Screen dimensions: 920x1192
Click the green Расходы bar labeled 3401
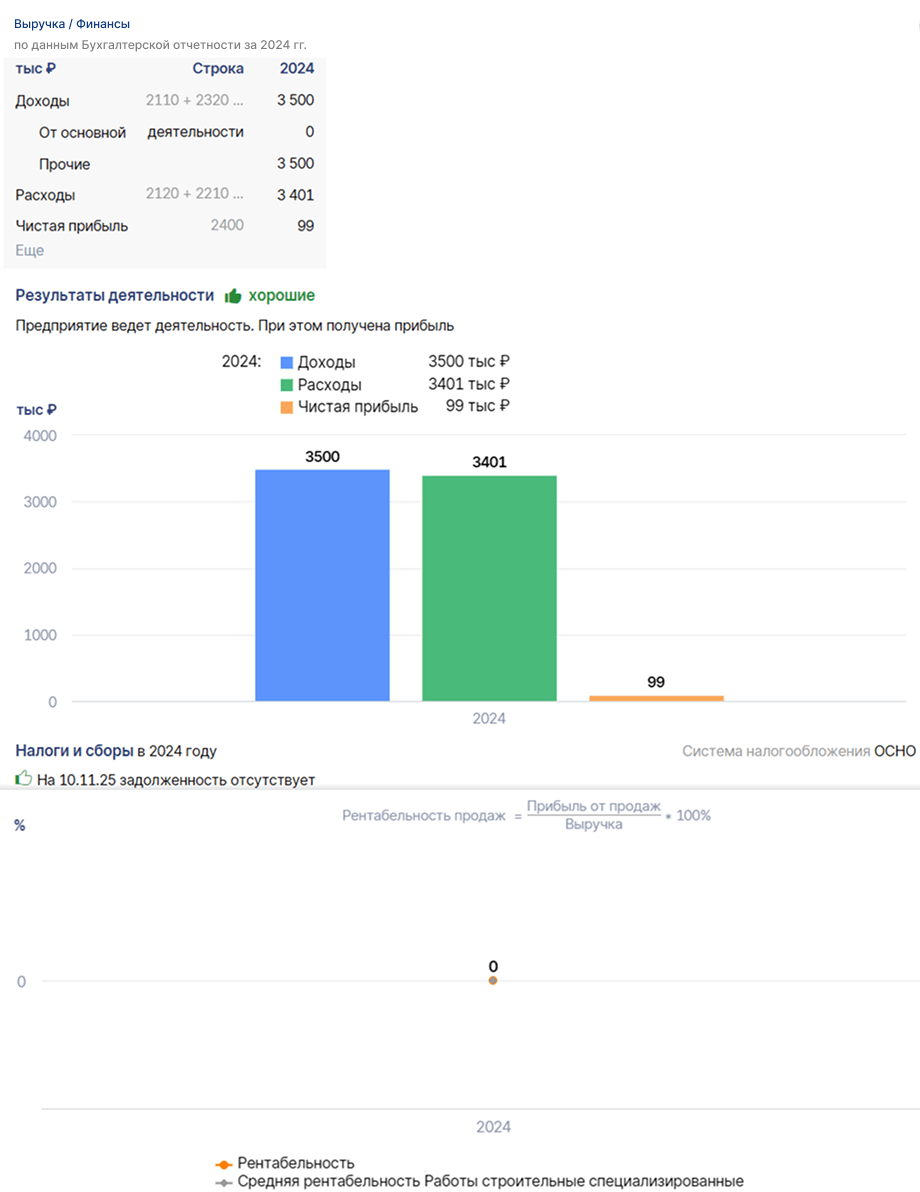[x=489, y=588]
